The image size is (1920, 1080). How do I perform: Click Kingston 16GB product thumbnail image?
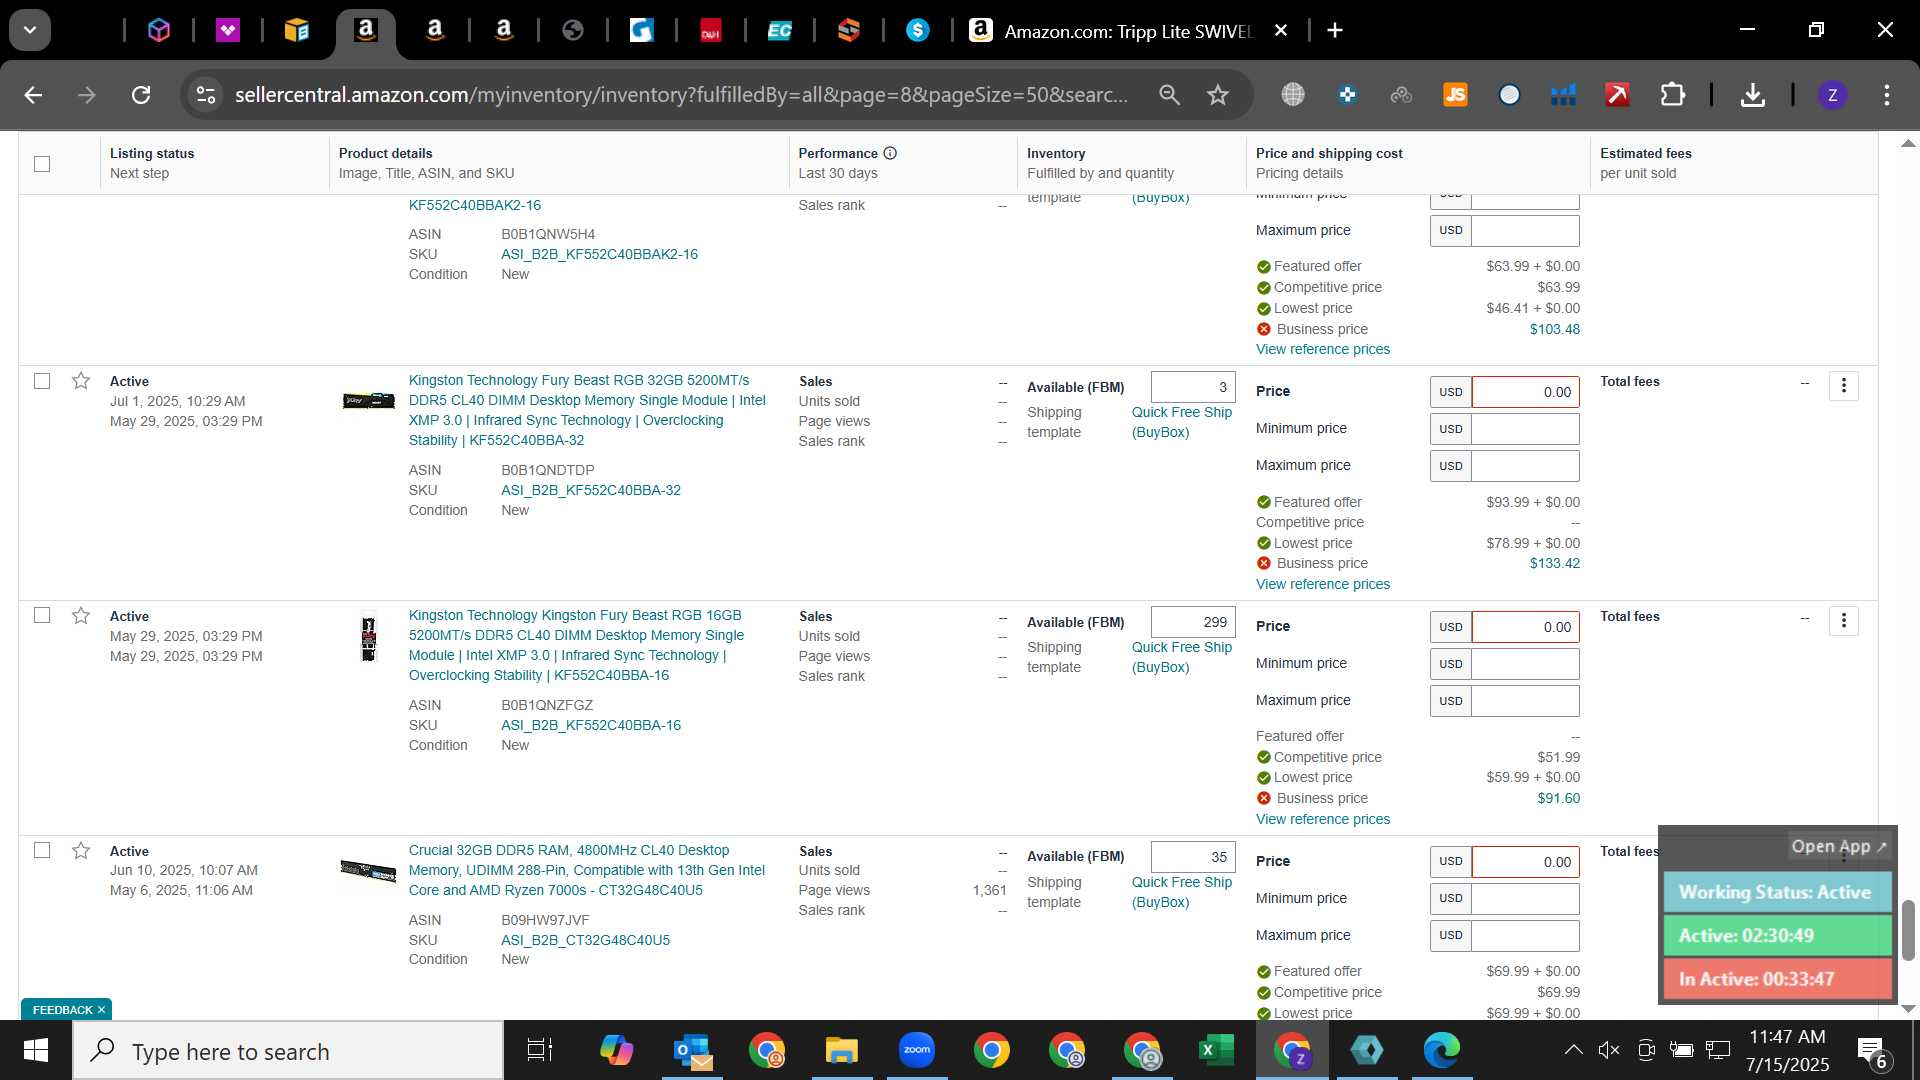click(x=368, y=637)
